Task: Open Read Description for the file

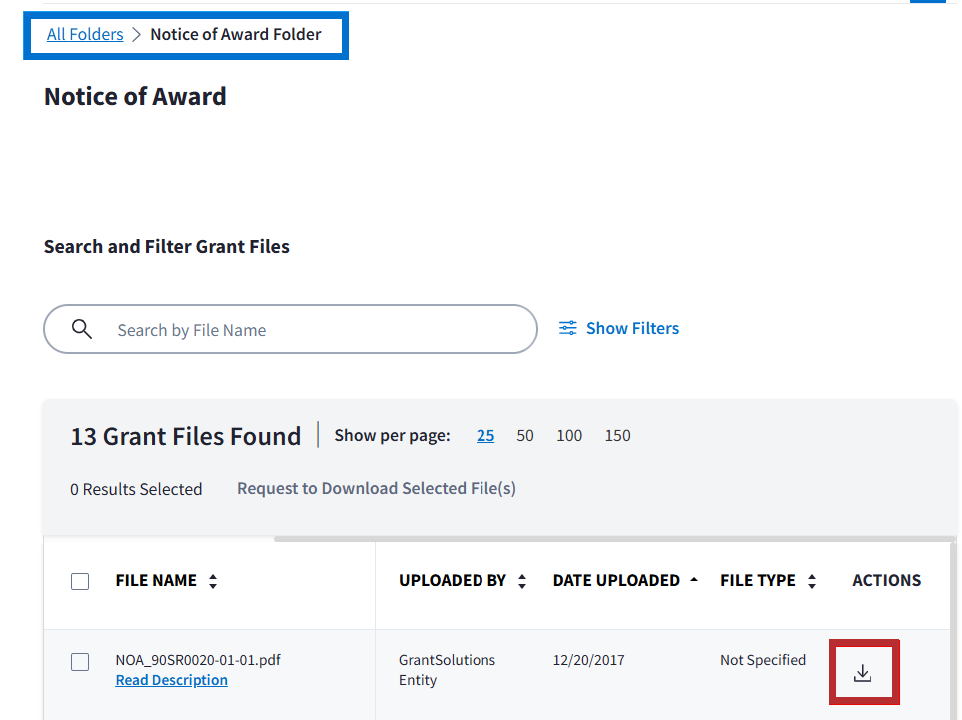Action: [x=171, y=680]
